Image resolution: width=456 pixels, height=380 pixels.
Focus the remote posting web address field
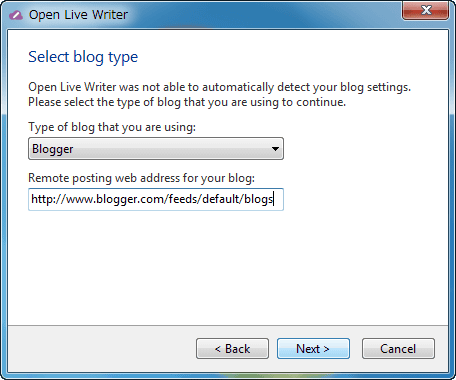click(156, 199)
